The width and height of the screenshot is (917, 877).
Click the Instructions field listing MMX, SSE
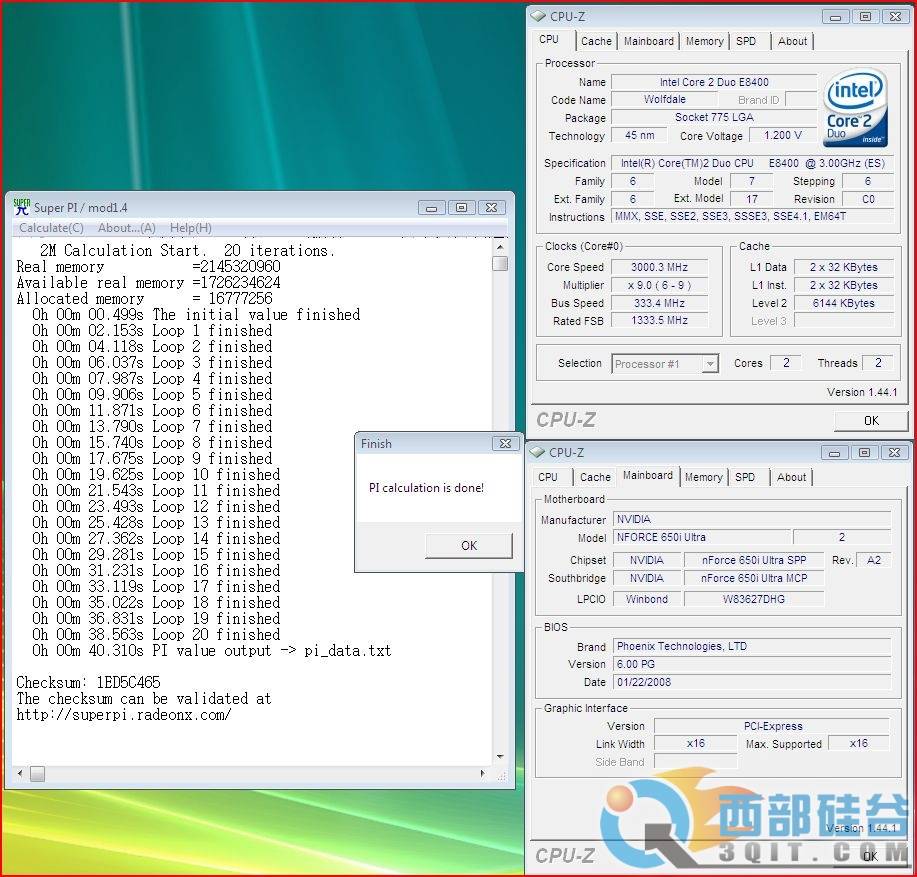[x=753, y=216]
